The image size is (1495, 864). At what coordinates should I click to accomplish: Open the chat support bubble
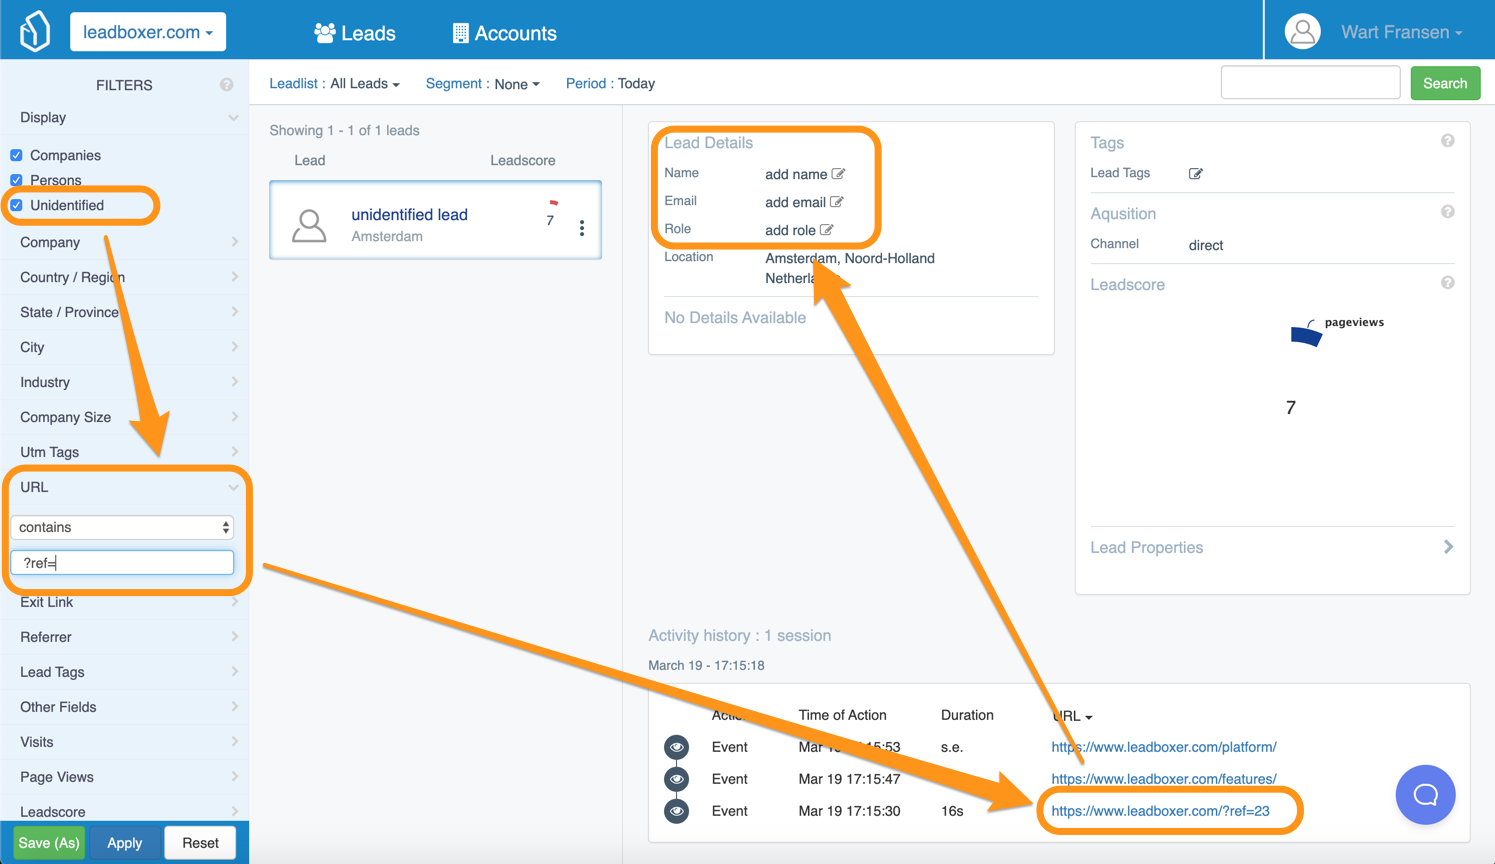[x=1425, y=795]
